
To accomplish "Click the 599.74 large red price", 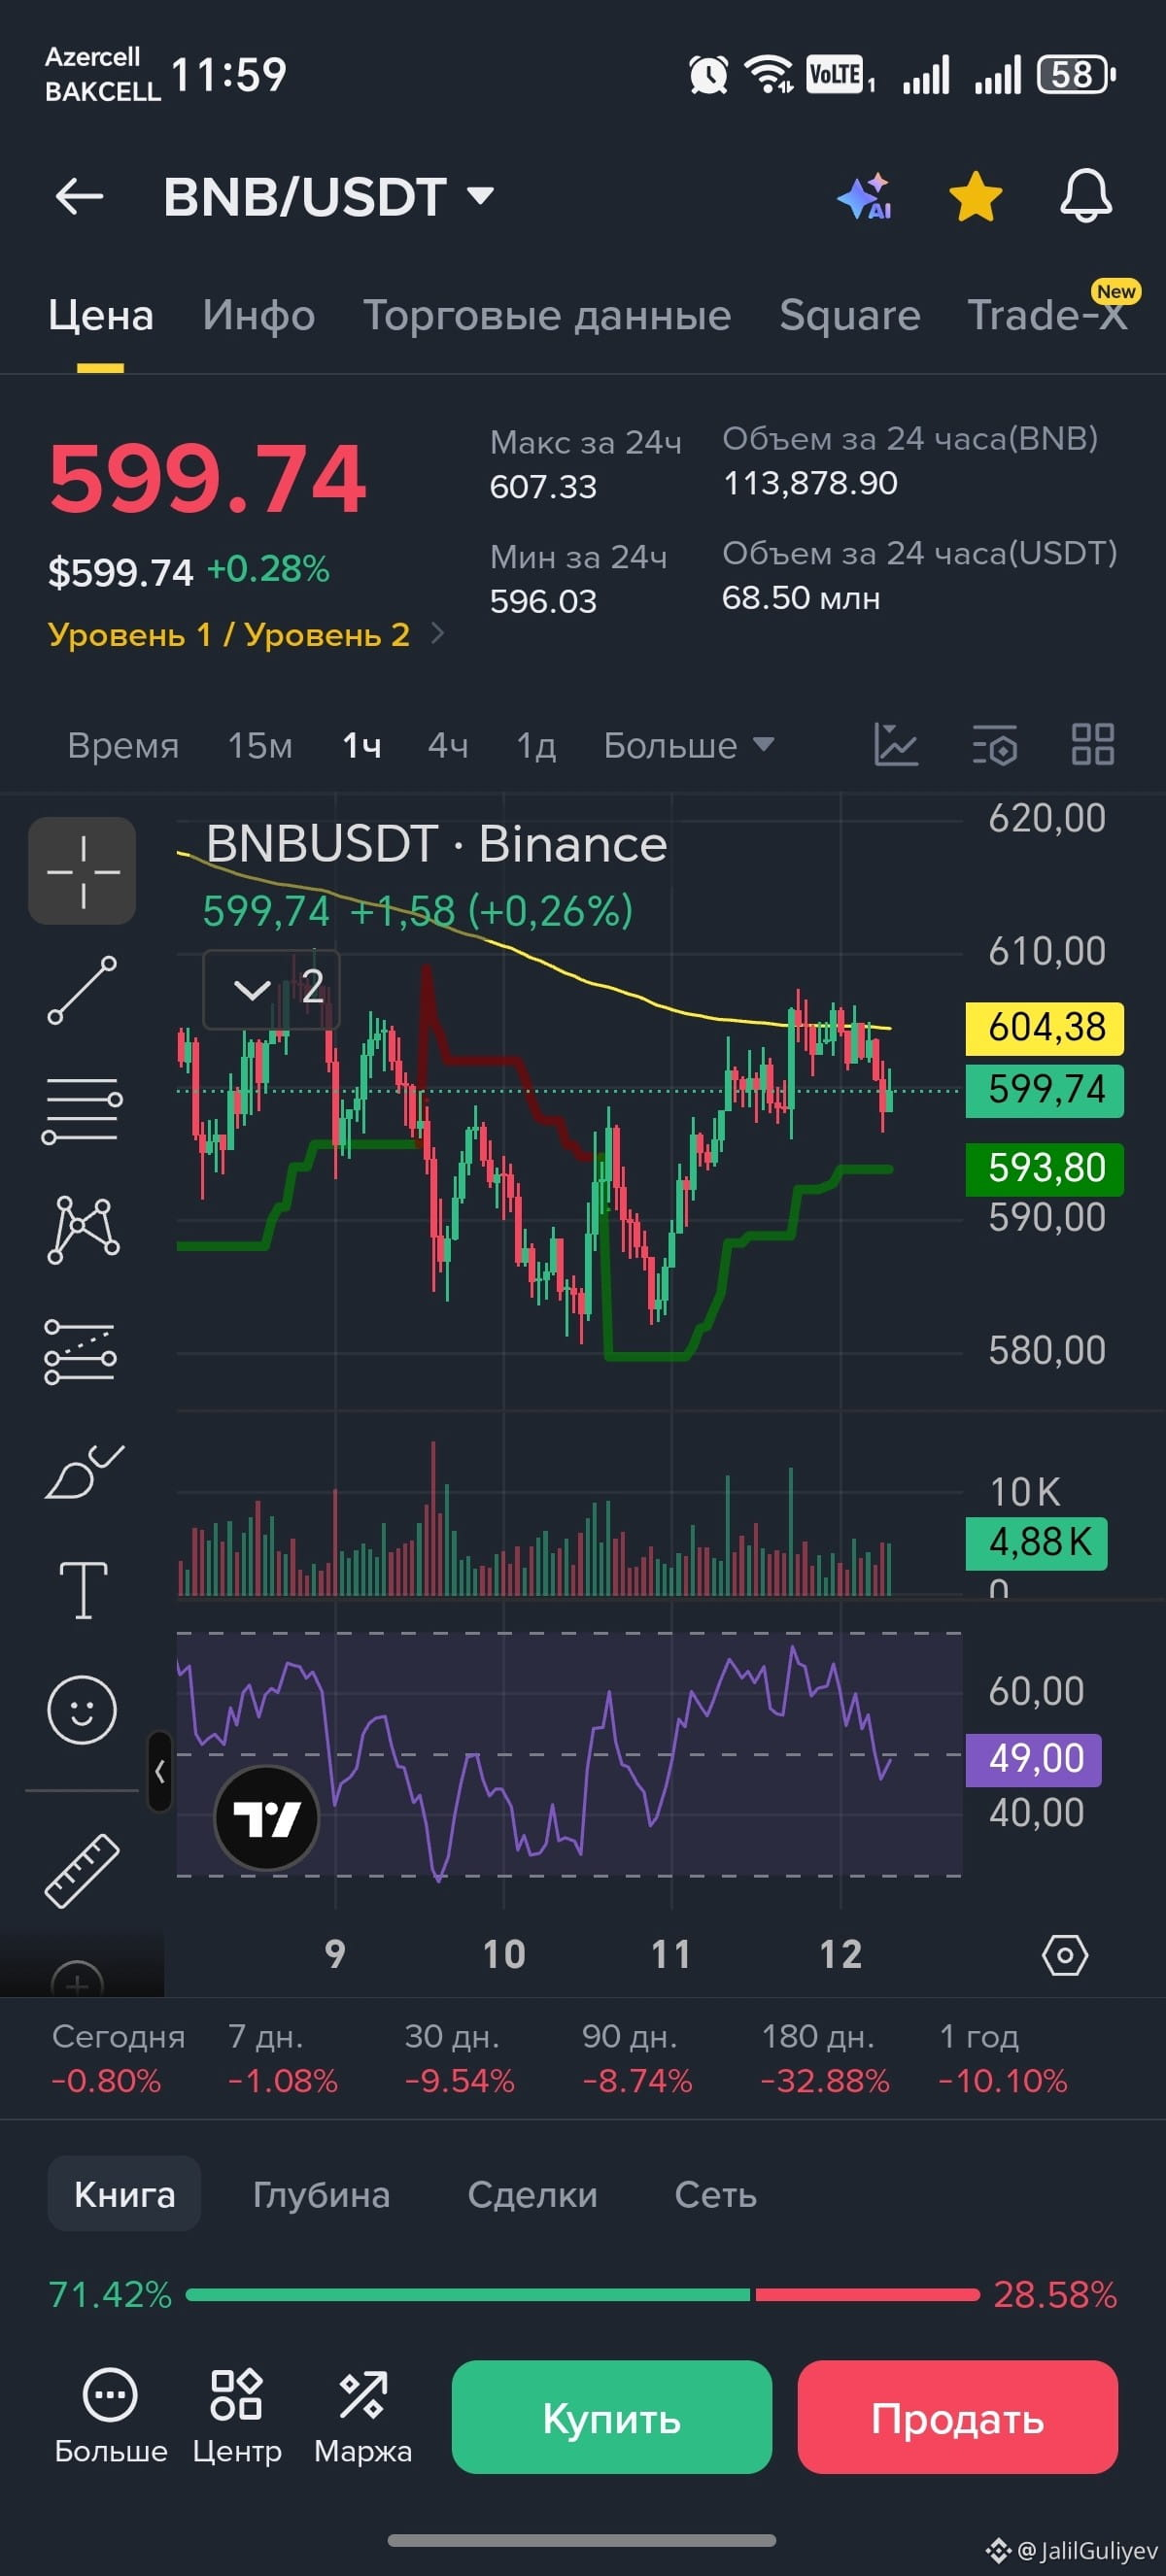I will click(208, 479).
